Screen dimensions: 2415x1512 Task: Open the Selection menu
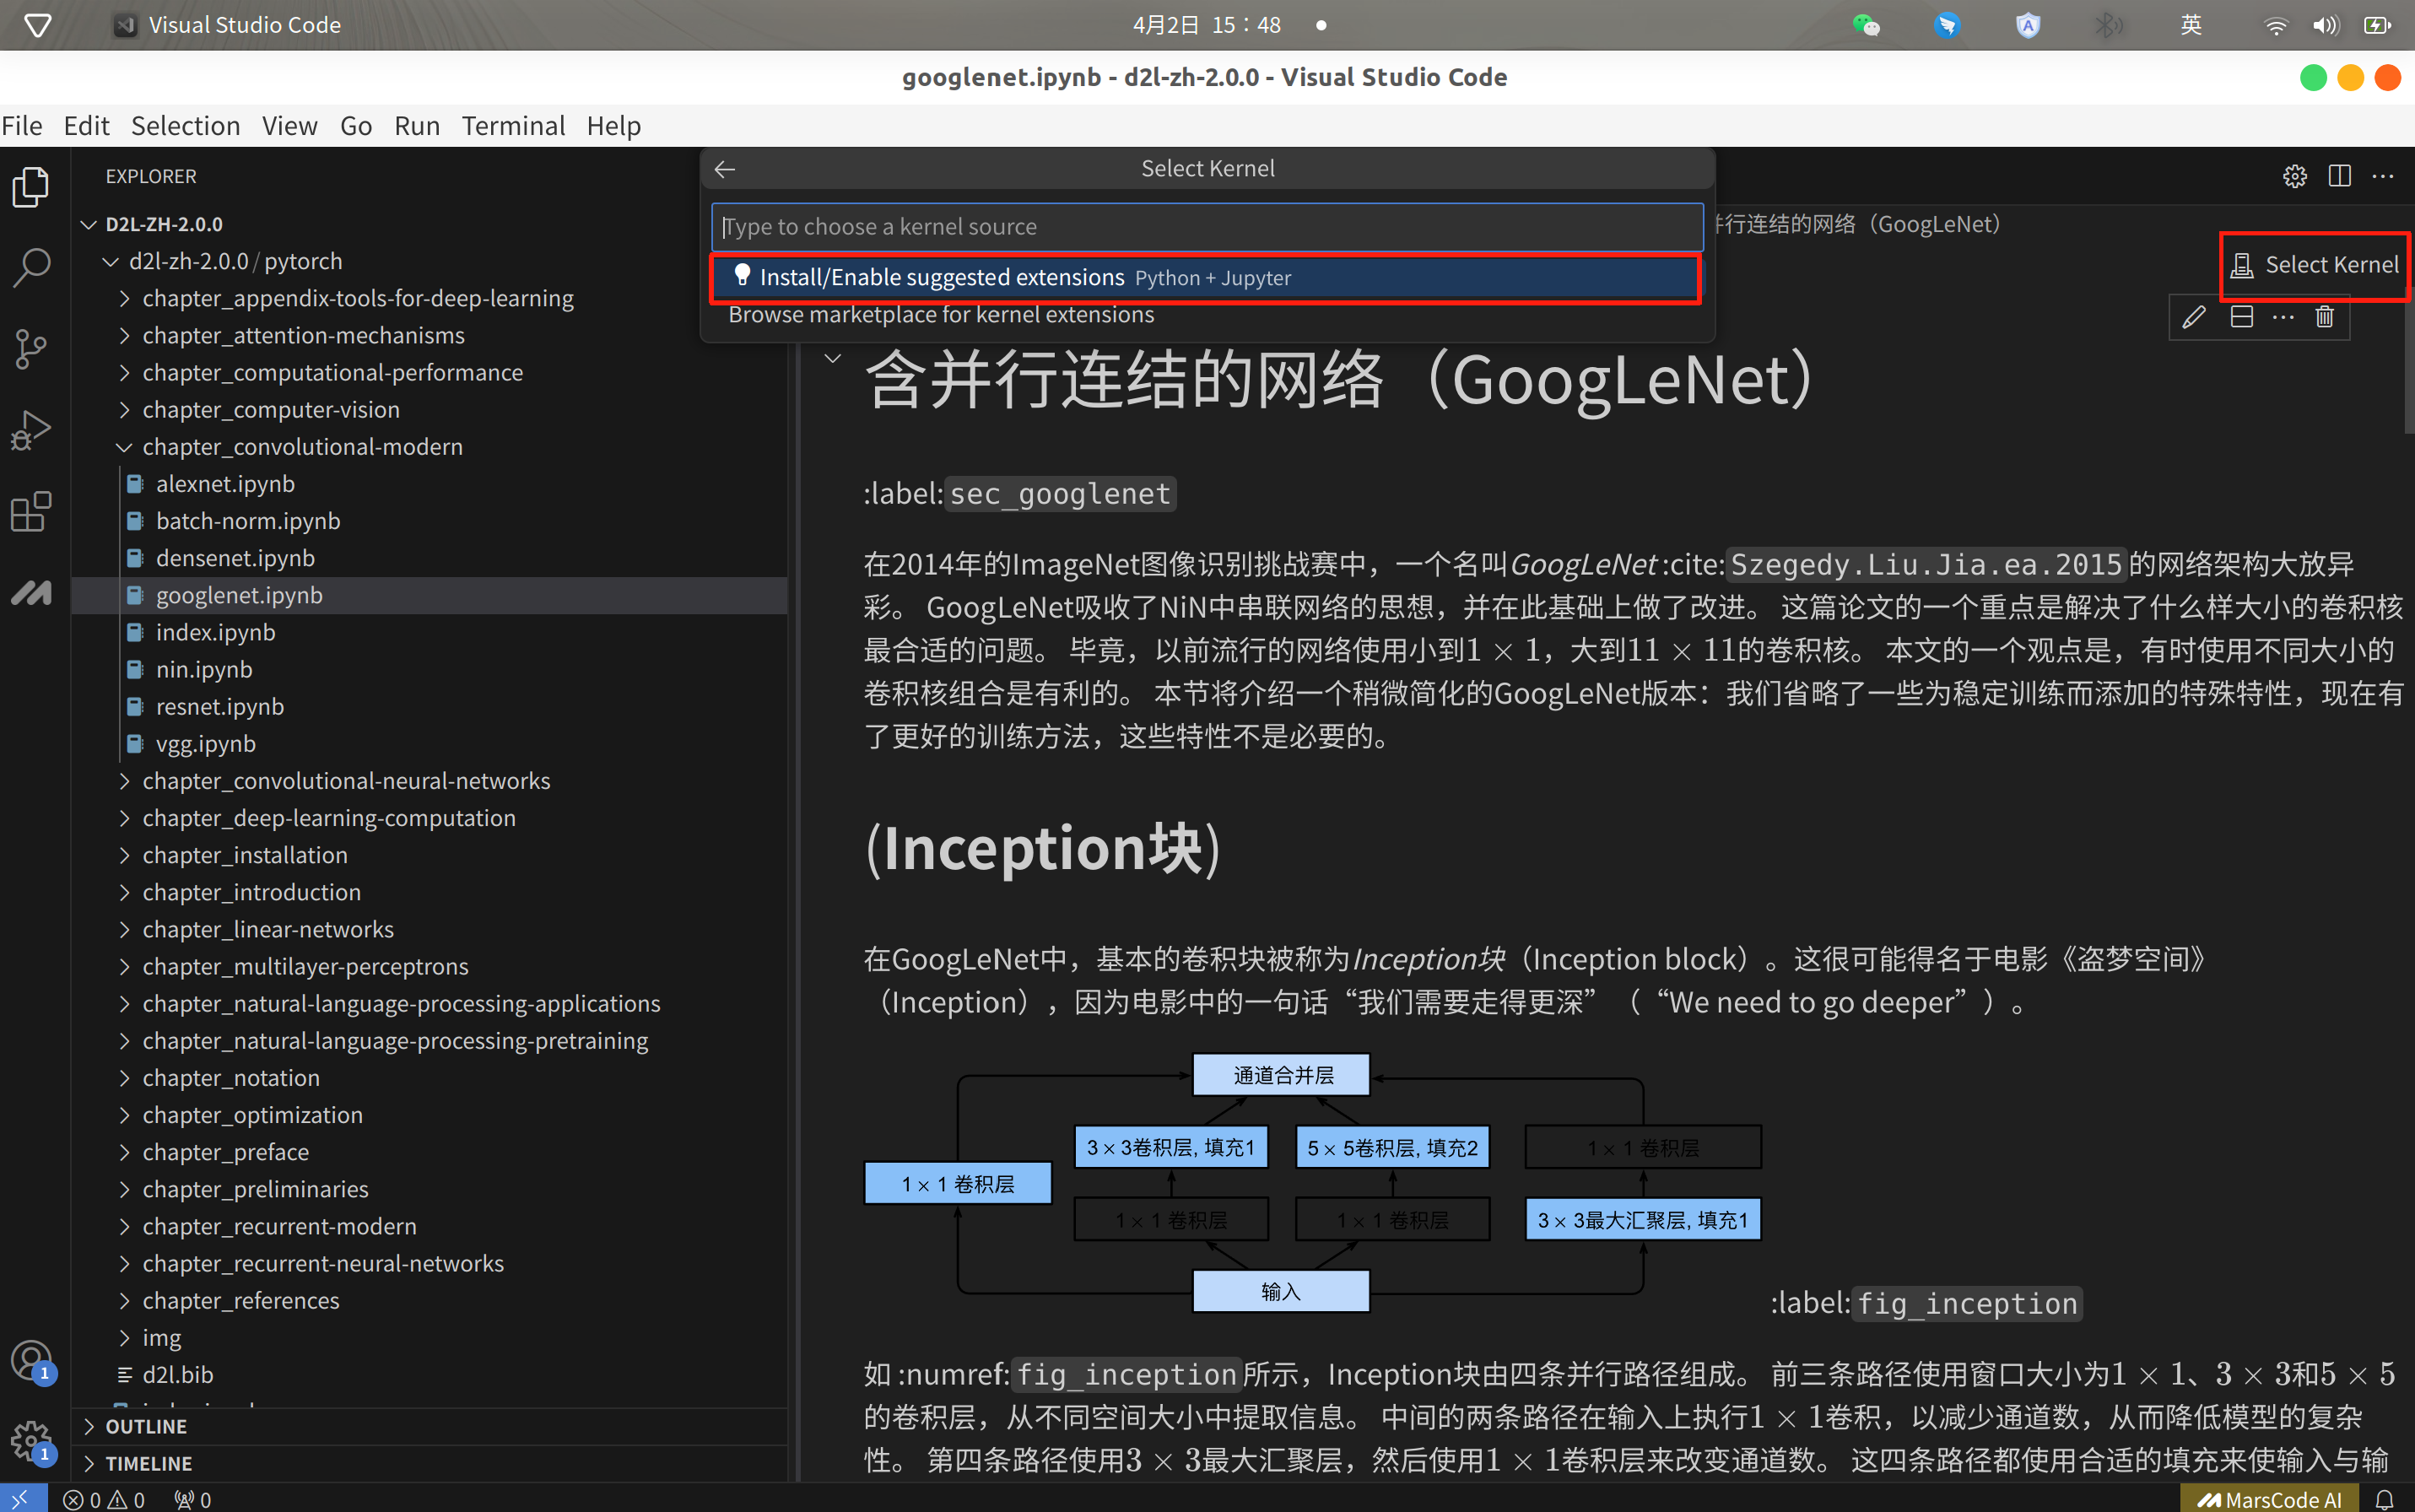185,126
